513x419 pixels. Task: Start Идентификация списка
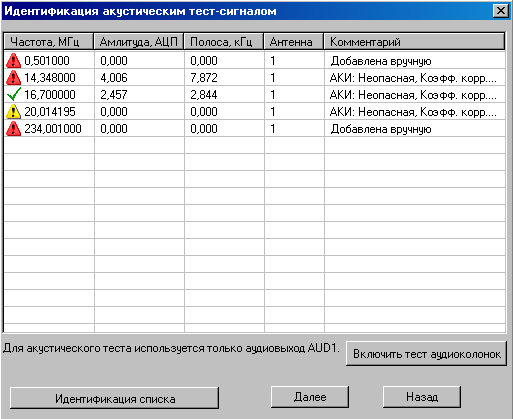tap(115, 398)
